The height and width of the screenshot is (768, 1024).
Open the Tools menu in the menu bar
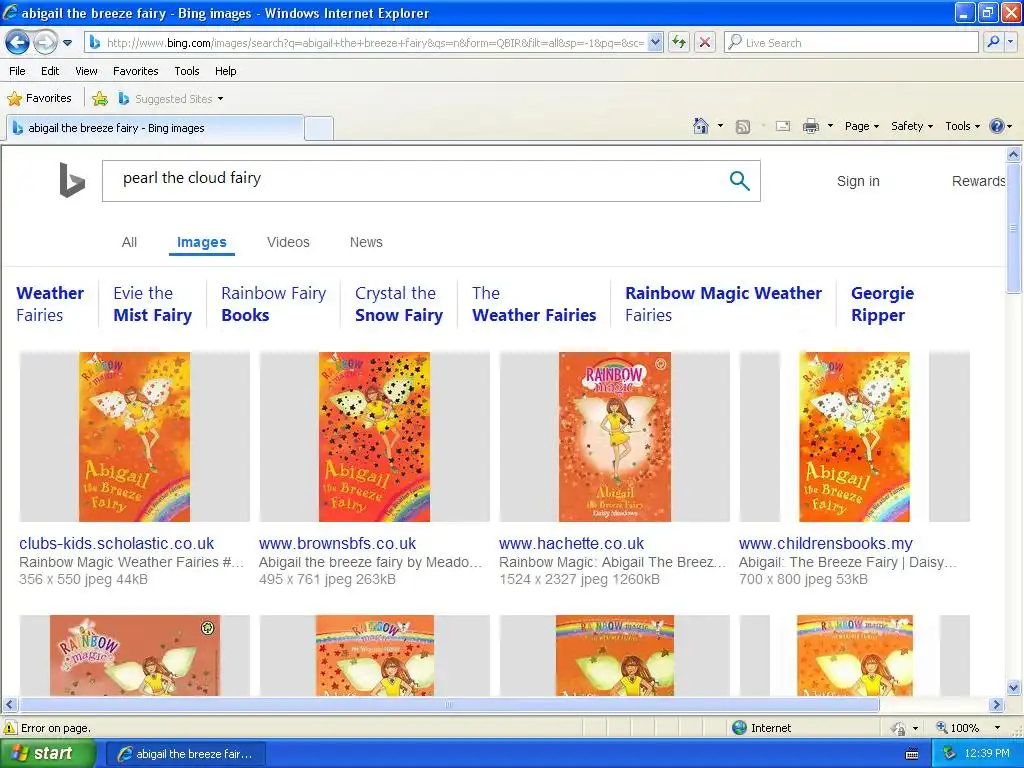187,71
